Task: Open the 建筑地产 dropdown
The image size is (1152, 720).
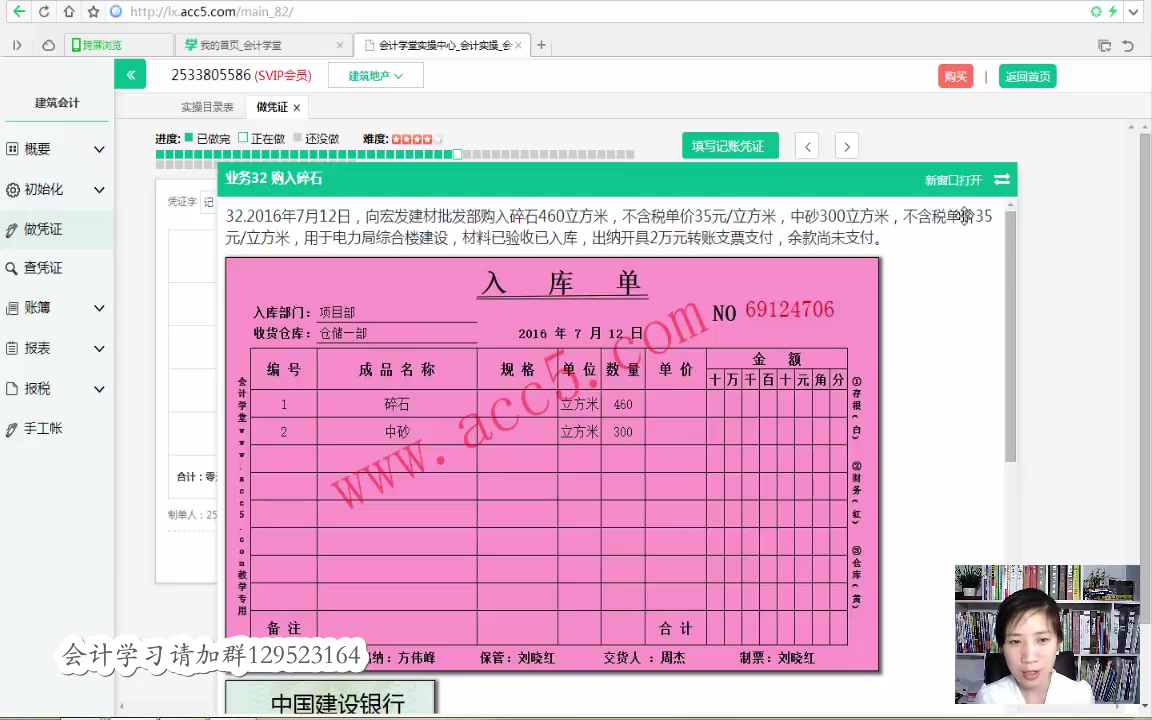Action: click(375, 75)
